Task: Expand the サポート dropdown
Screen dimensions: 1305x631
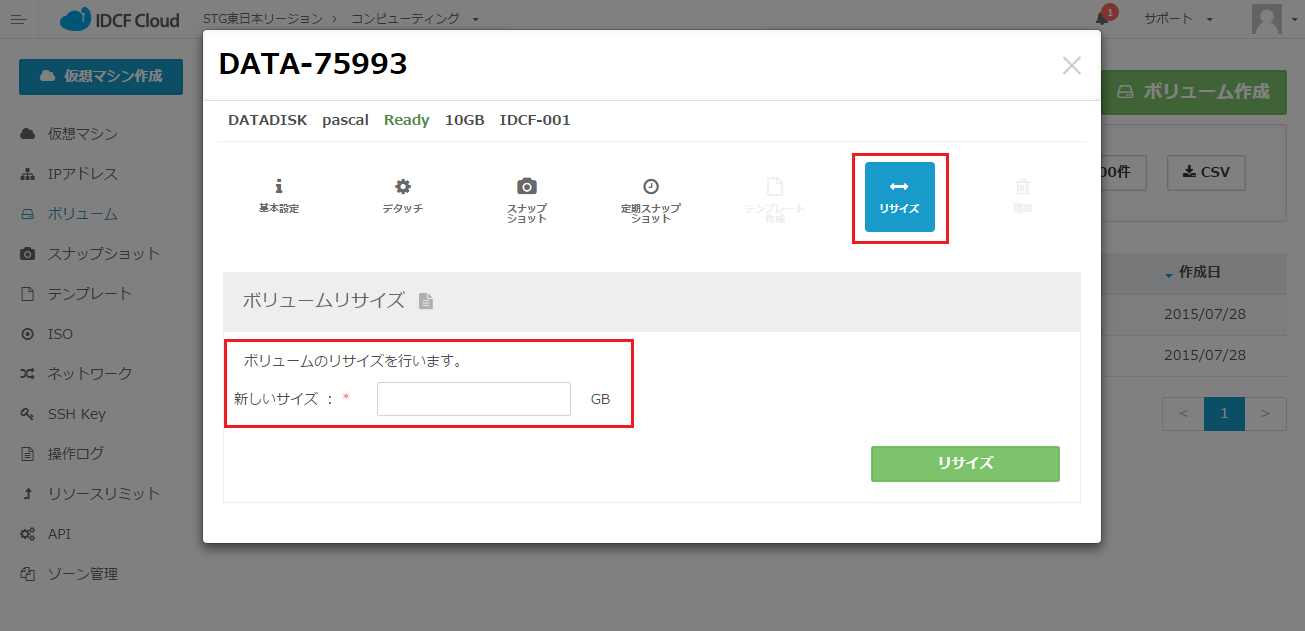Action: (x=1179, y=19)
